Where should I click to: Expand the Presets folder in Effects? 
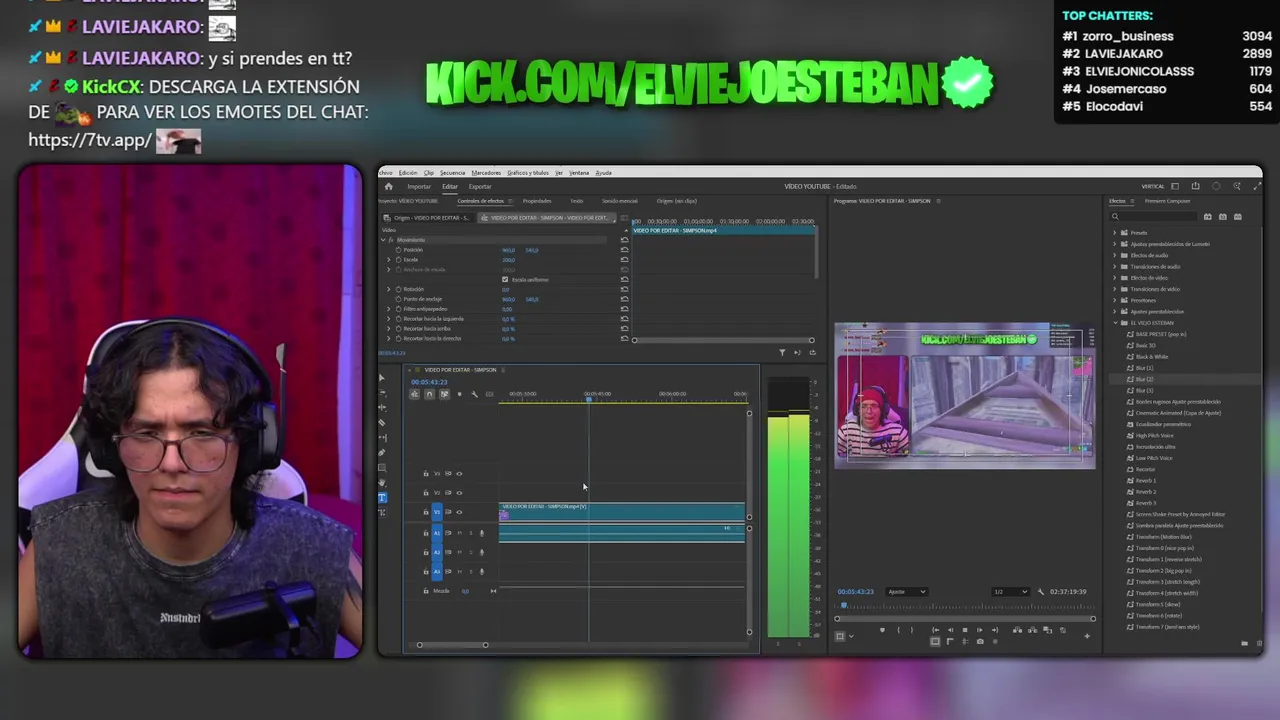pyautogui.click(x=1115, y=232)
